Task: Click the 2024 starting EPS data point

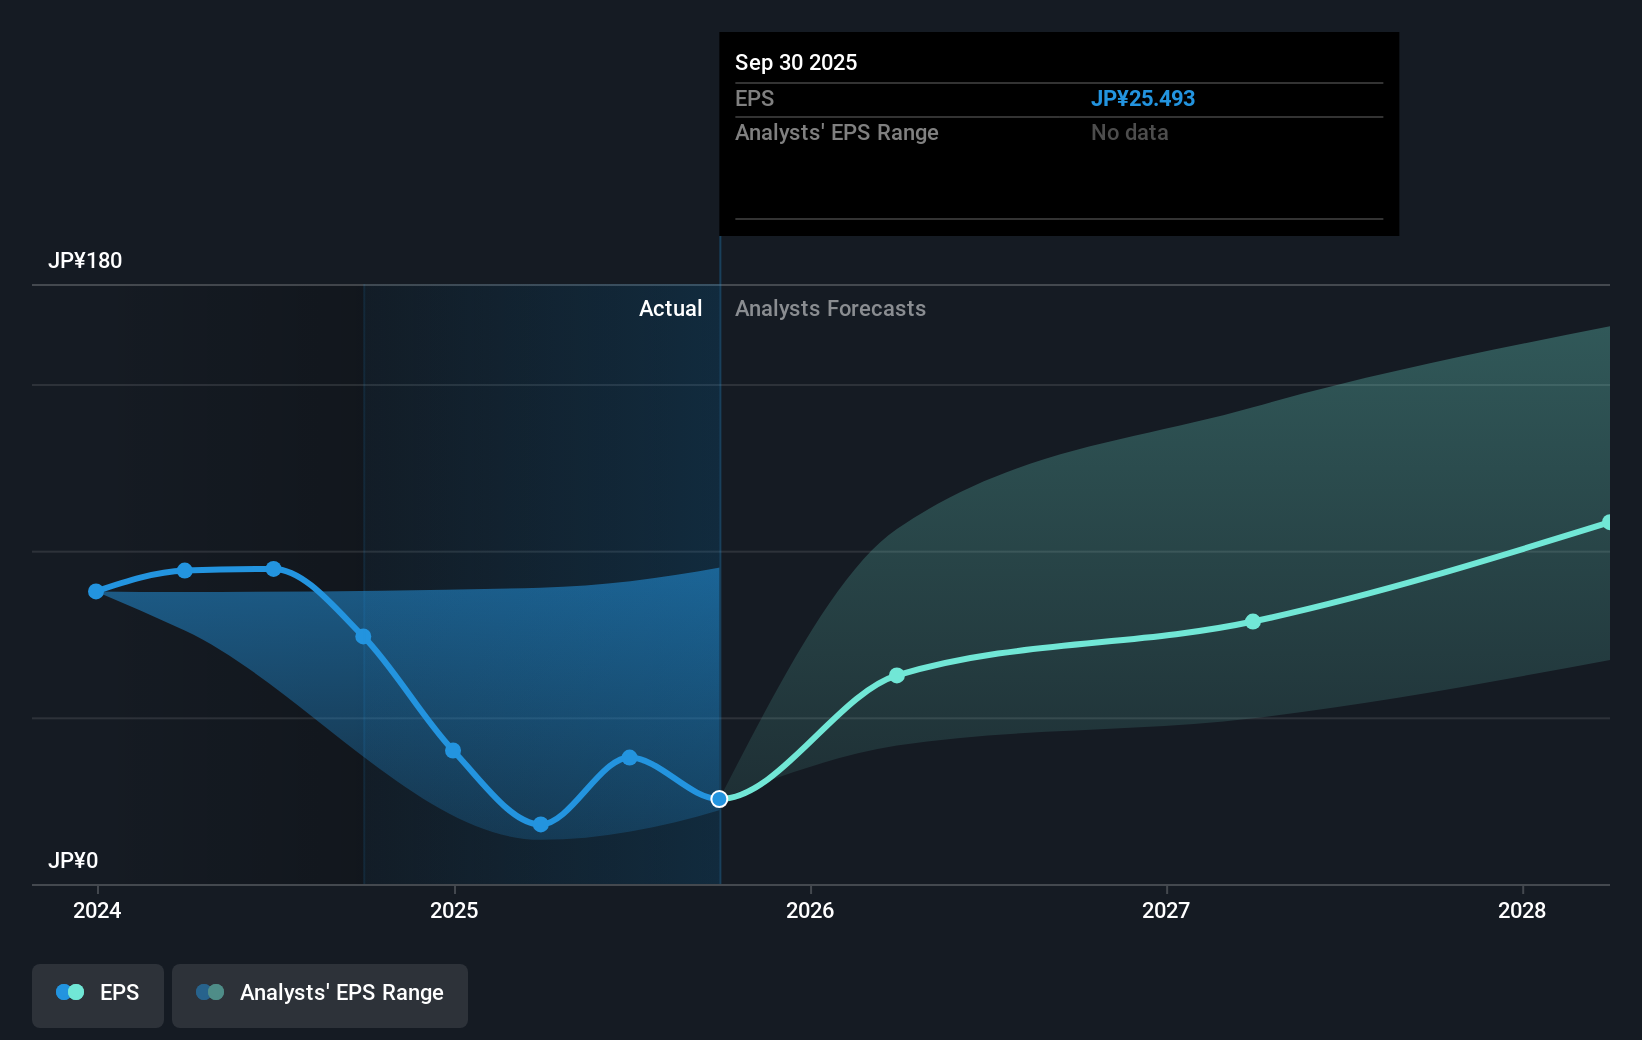Action: [x=96, y=591]
